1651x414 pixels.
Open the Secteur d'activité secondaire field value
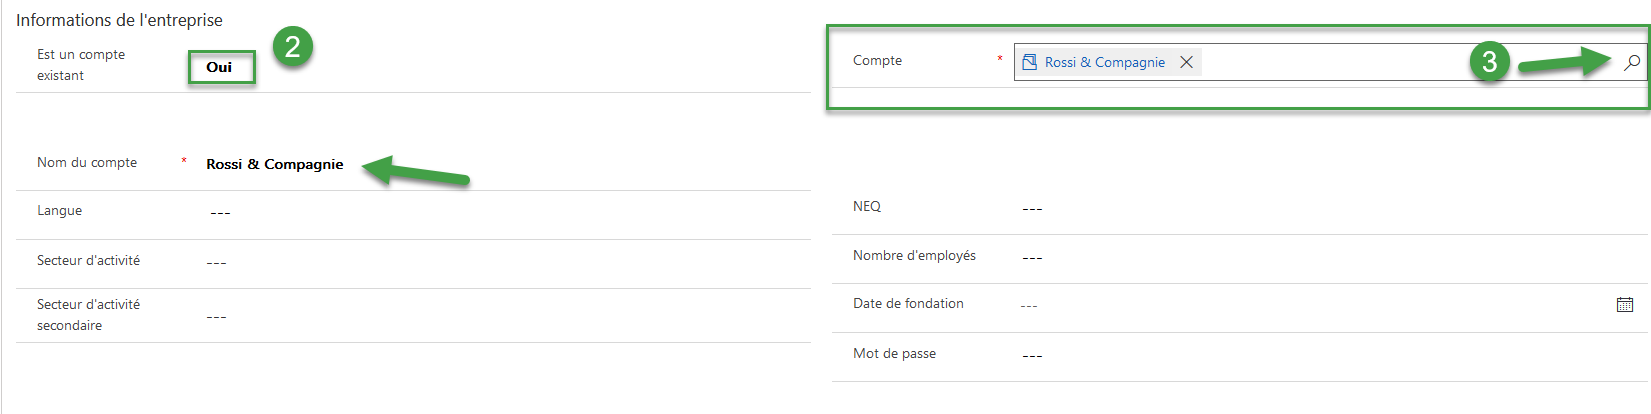(217, 317)
